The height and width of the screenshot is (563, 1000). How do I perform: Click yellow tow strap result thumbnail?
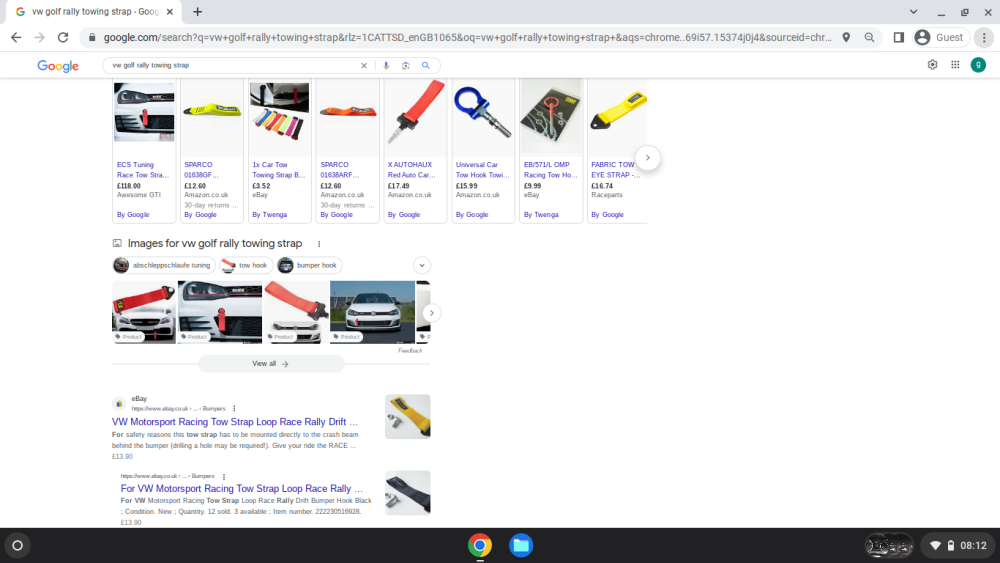pyautogui.click(x=408, y=416)
